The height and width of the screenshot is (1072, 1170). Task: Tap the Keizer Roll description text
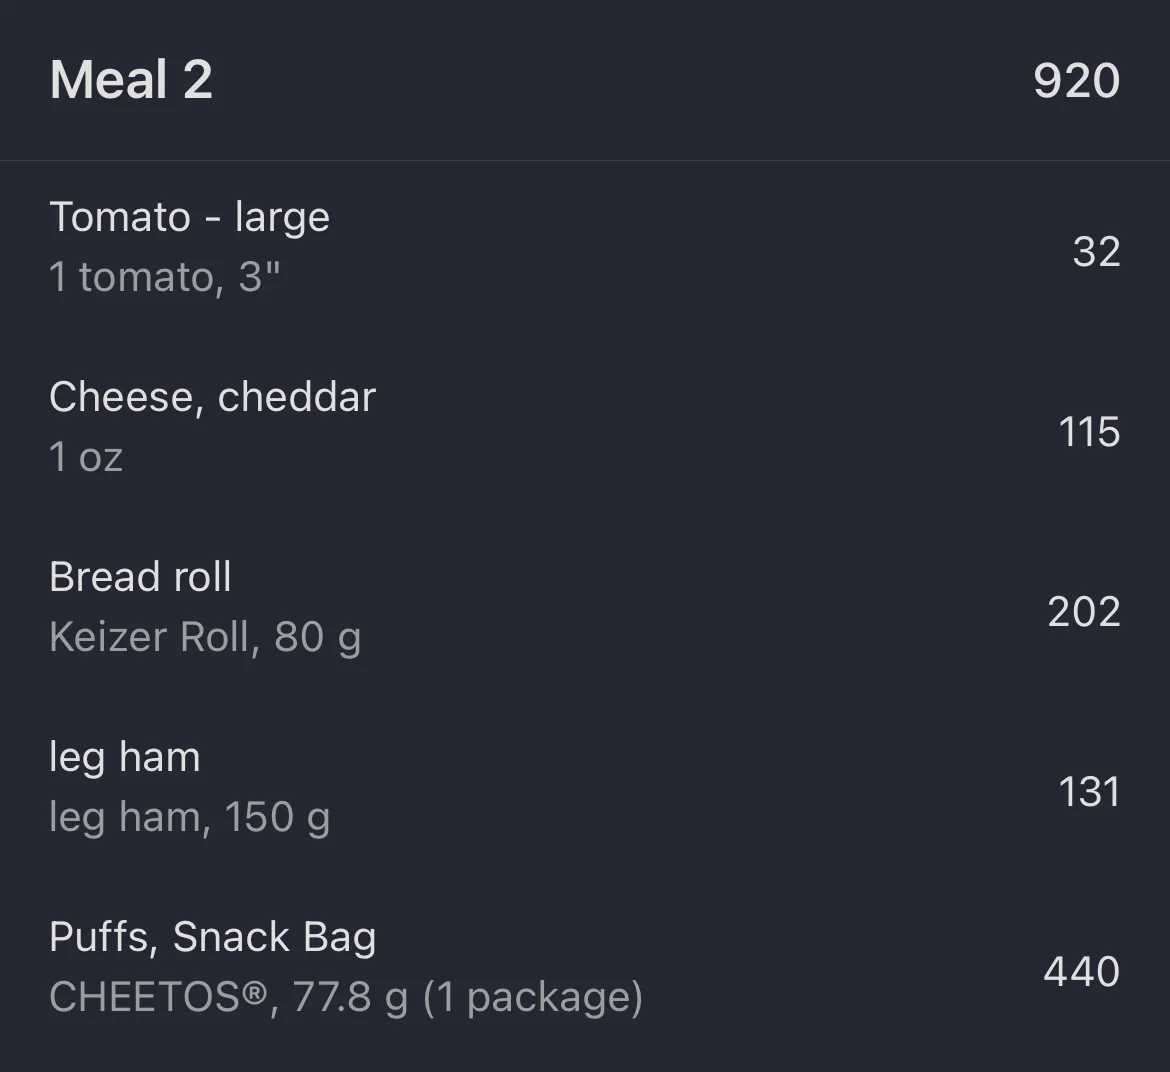click(150, 637)
